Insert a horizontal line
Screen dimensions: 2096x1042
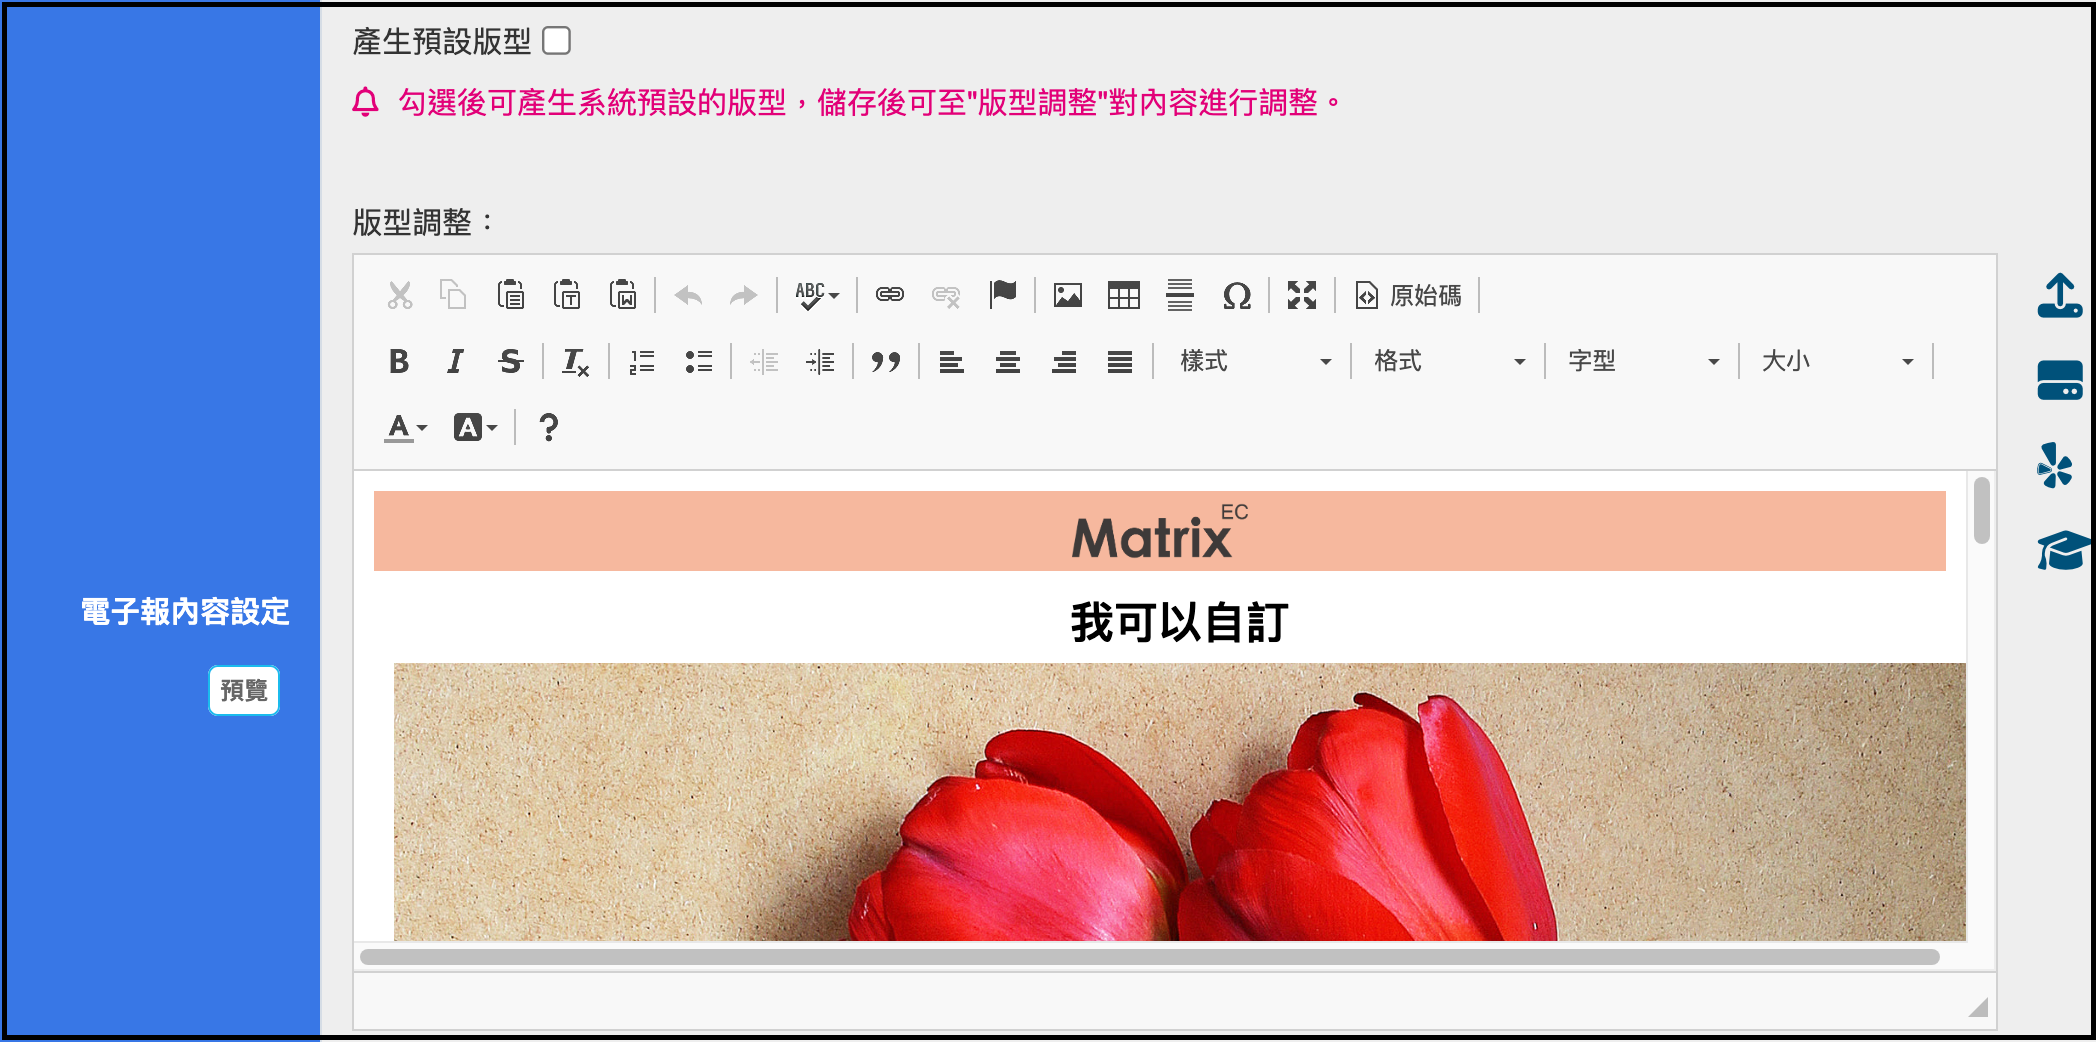pyautogui.click(x=1179, y=296)
